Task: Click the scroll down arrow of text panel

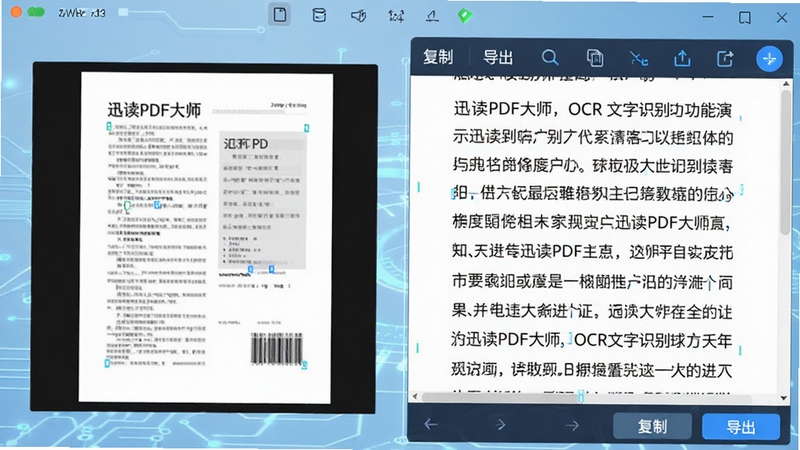Action: click(x=785, y=398)
